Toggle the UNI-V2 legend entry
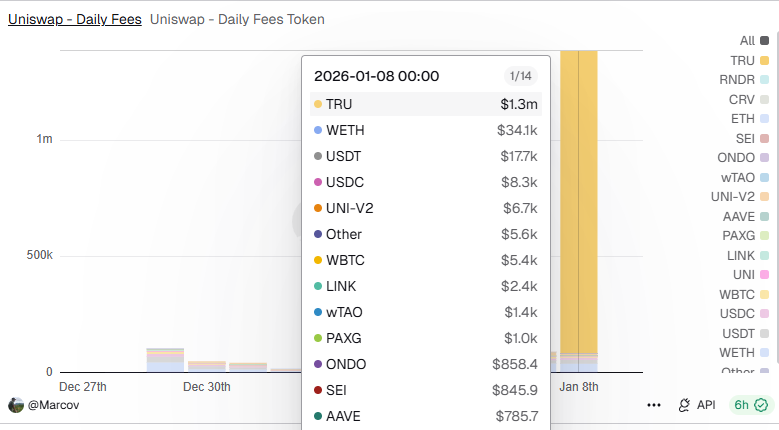779x430 pixels. 739,196
